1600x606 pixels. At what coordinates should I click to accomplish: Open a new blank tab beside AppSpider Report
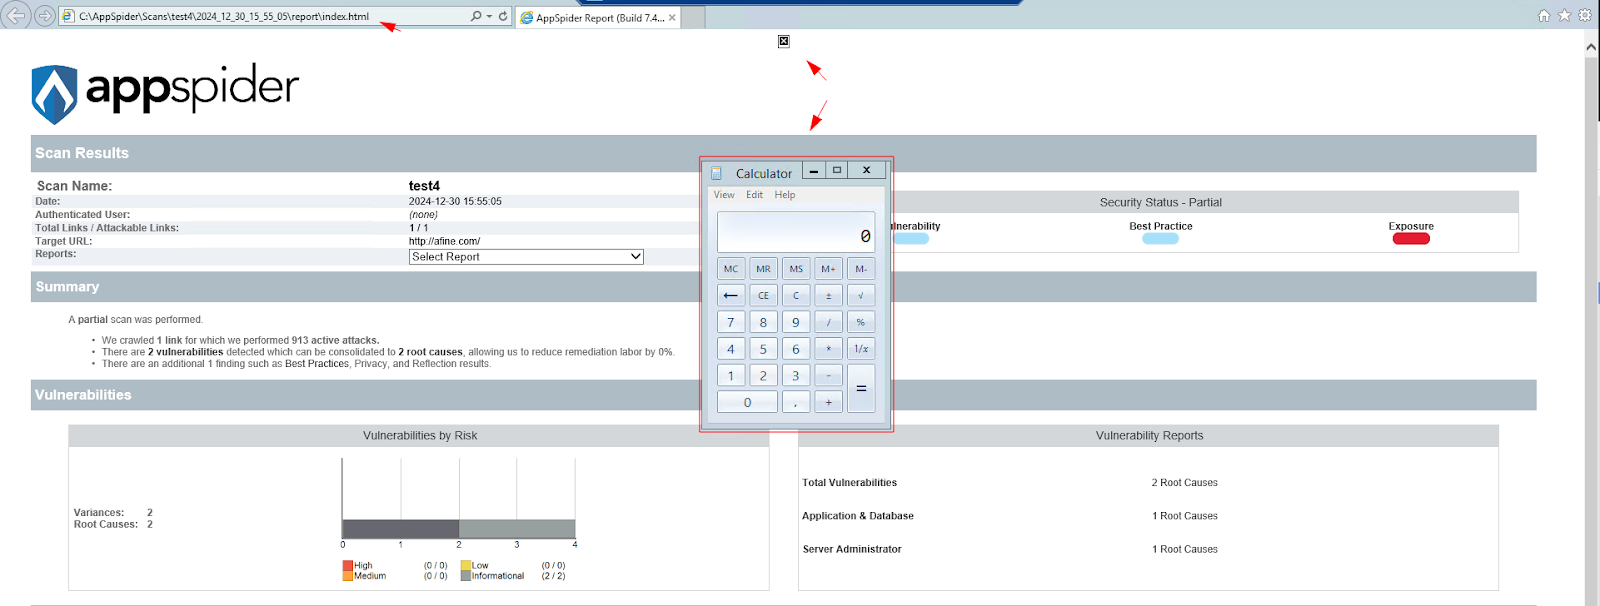694,17
